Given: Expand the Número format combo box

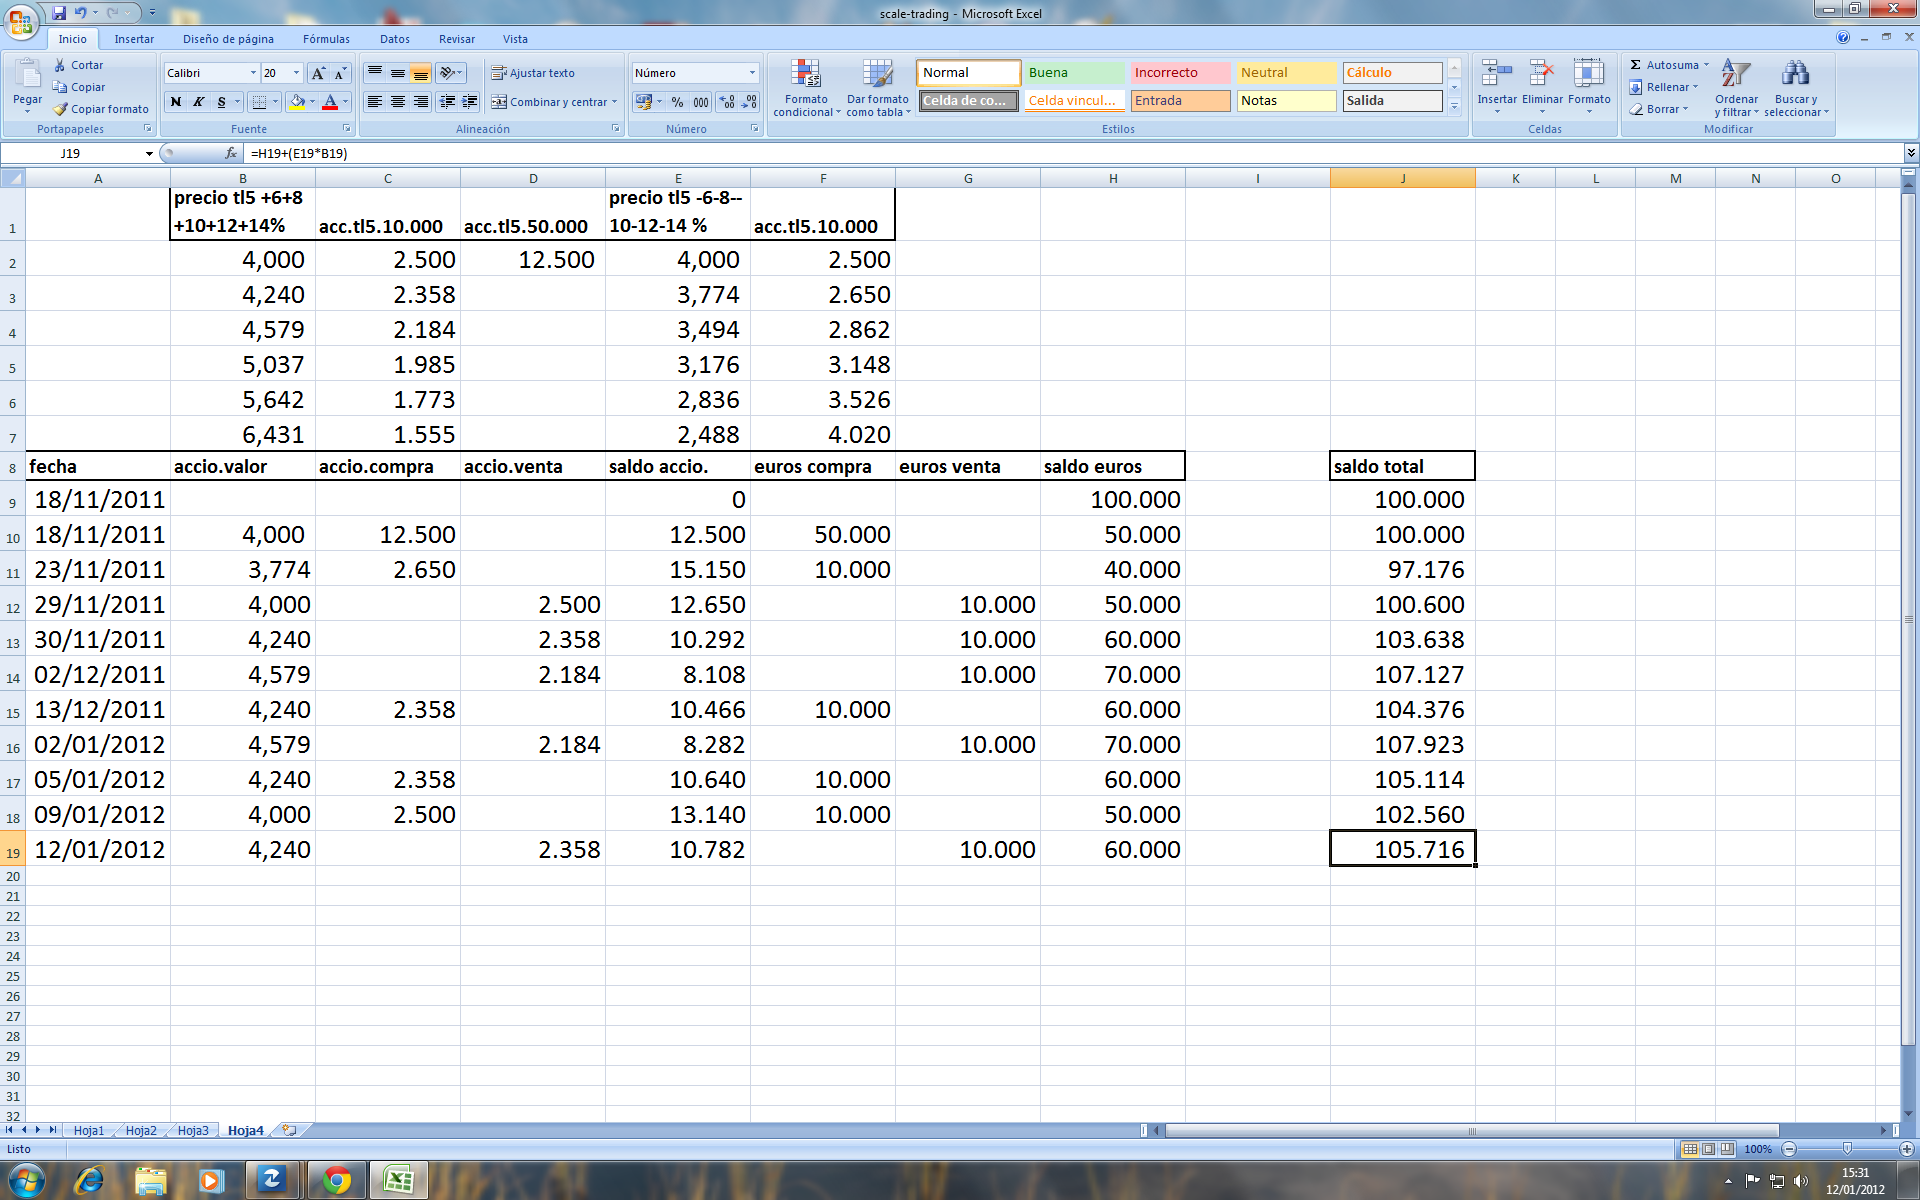Looking at the screenshot, I should [x=752, y=73].
